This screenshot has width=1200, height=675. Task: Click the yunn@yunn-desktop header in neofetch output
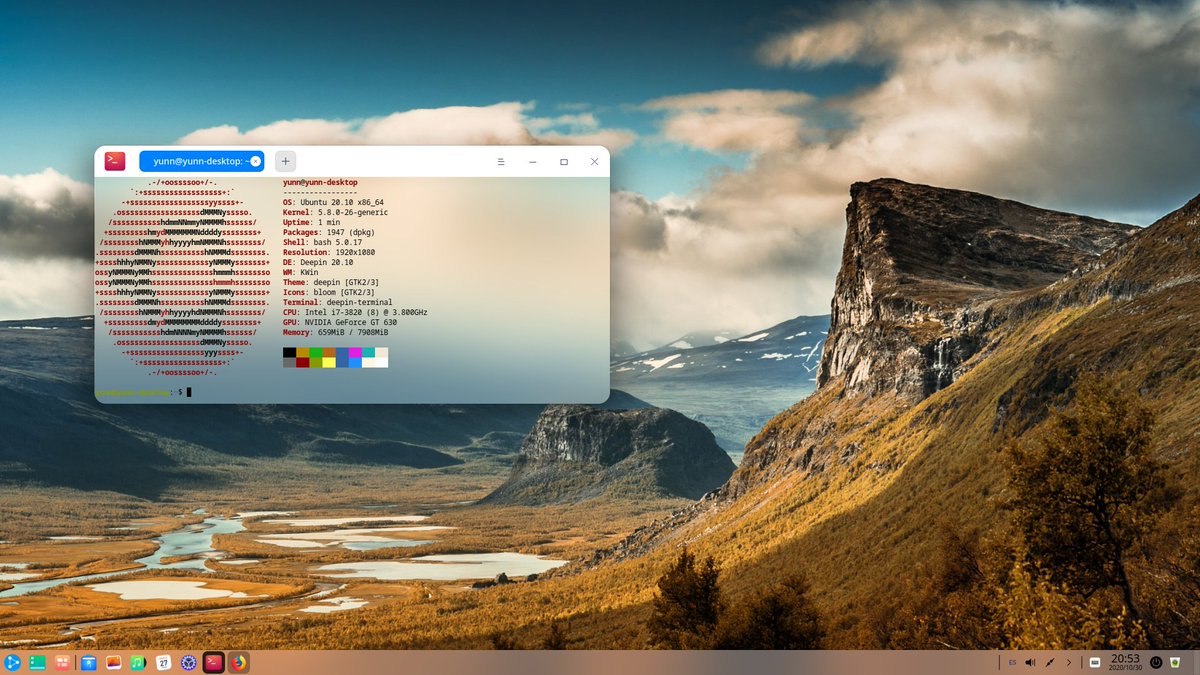320,182
